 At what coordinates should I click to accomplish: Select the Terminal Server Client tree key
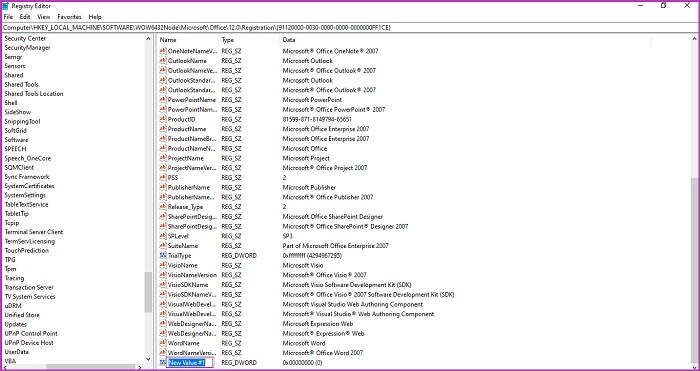coord(34,232)
